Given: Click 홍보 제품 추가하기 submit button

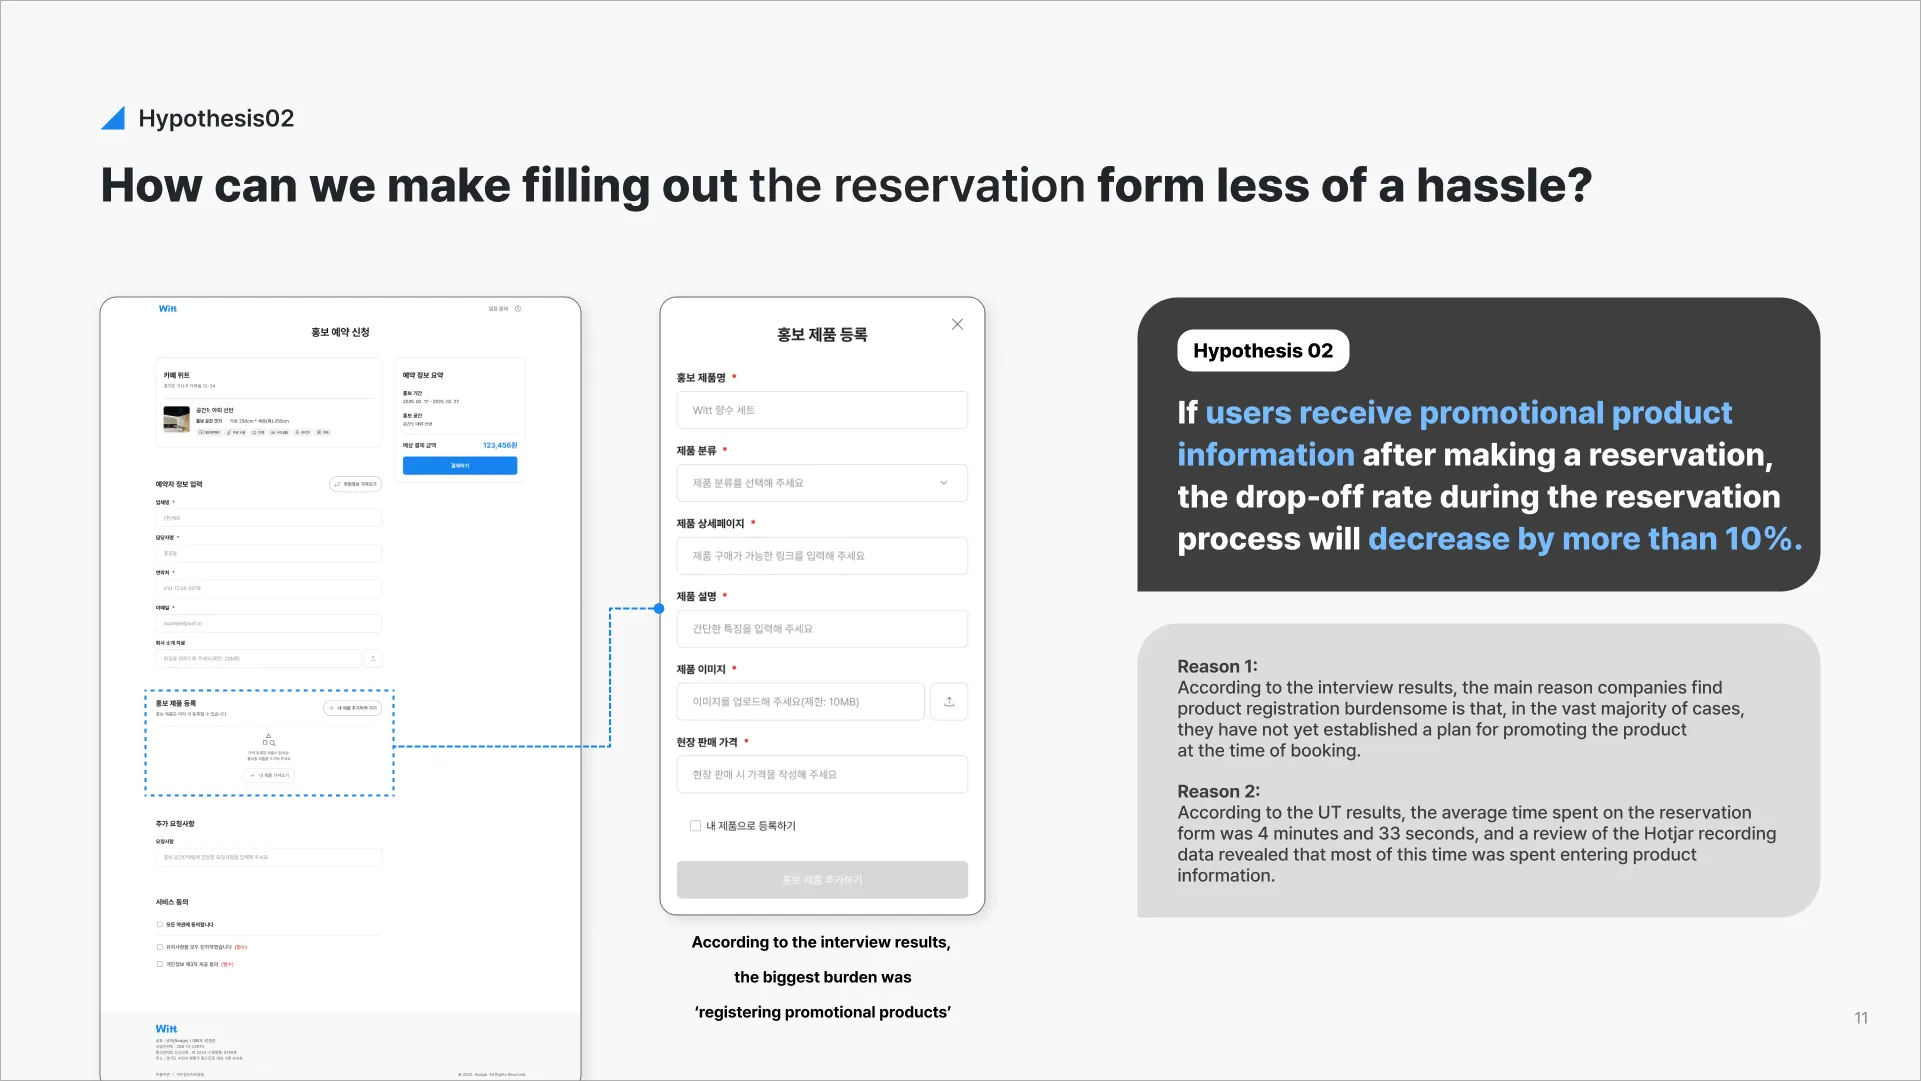Looking at the screenshot, I should pos(821,880).
